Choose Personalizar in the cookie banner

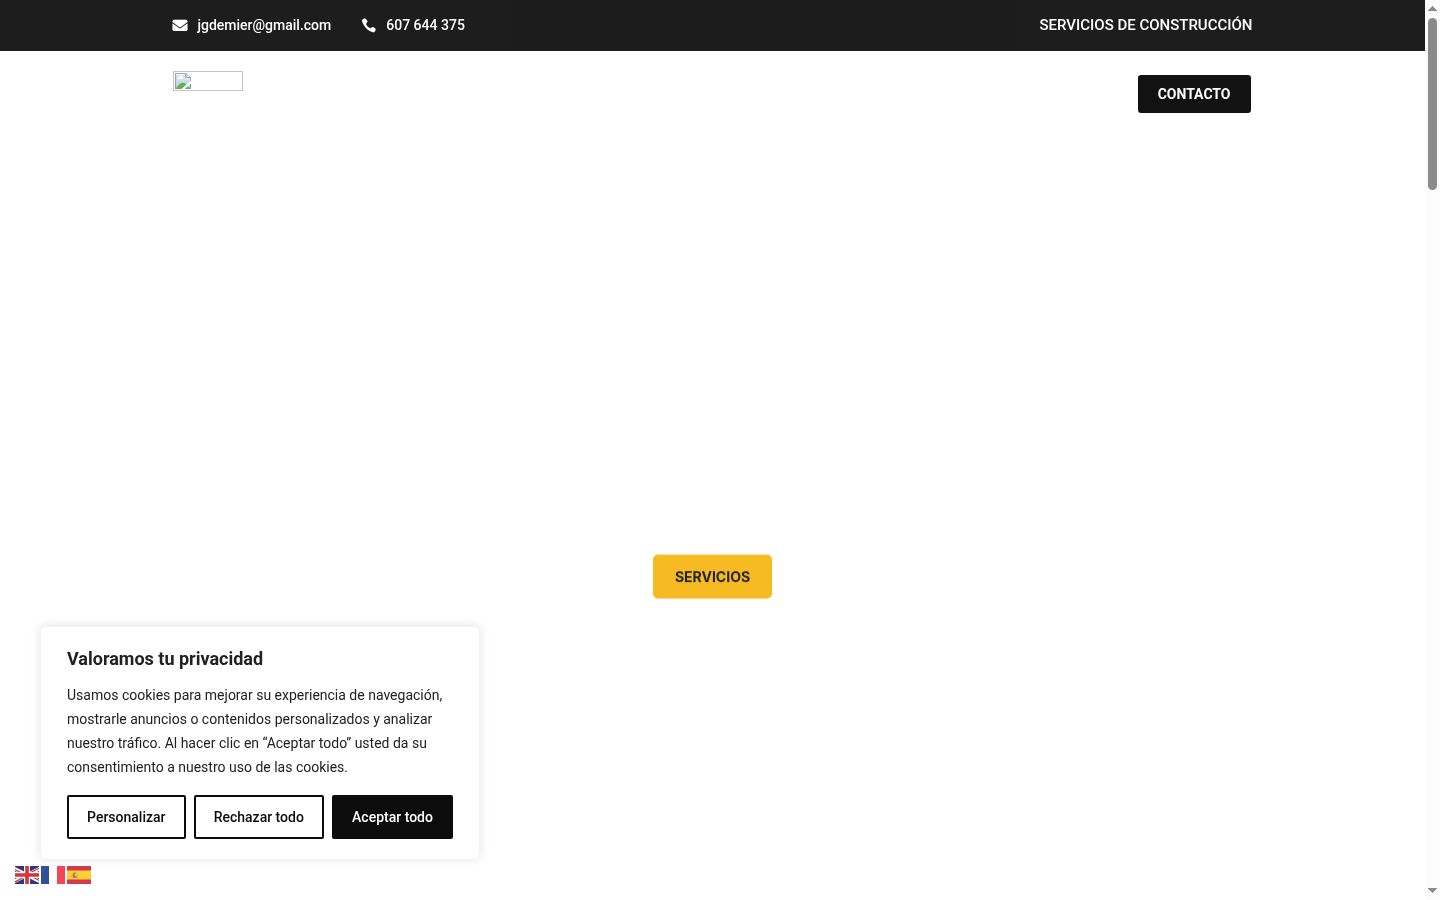click(x=126, y=817)
